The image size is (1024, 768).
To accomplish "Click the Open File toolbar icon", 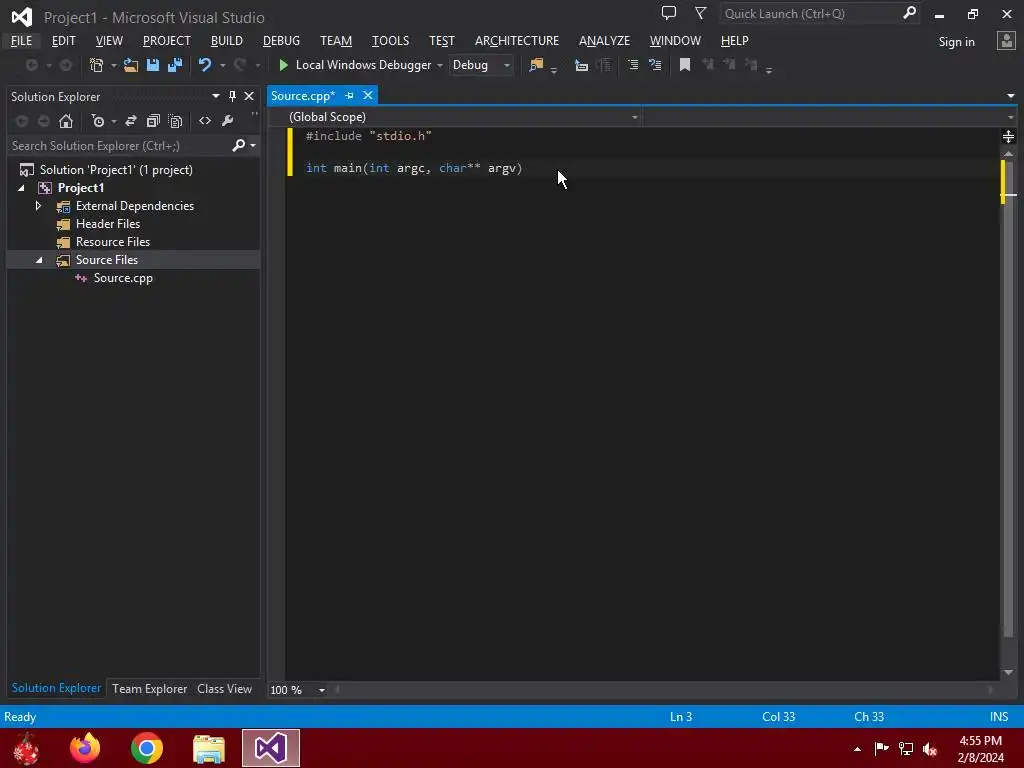I will coord(131,65).
